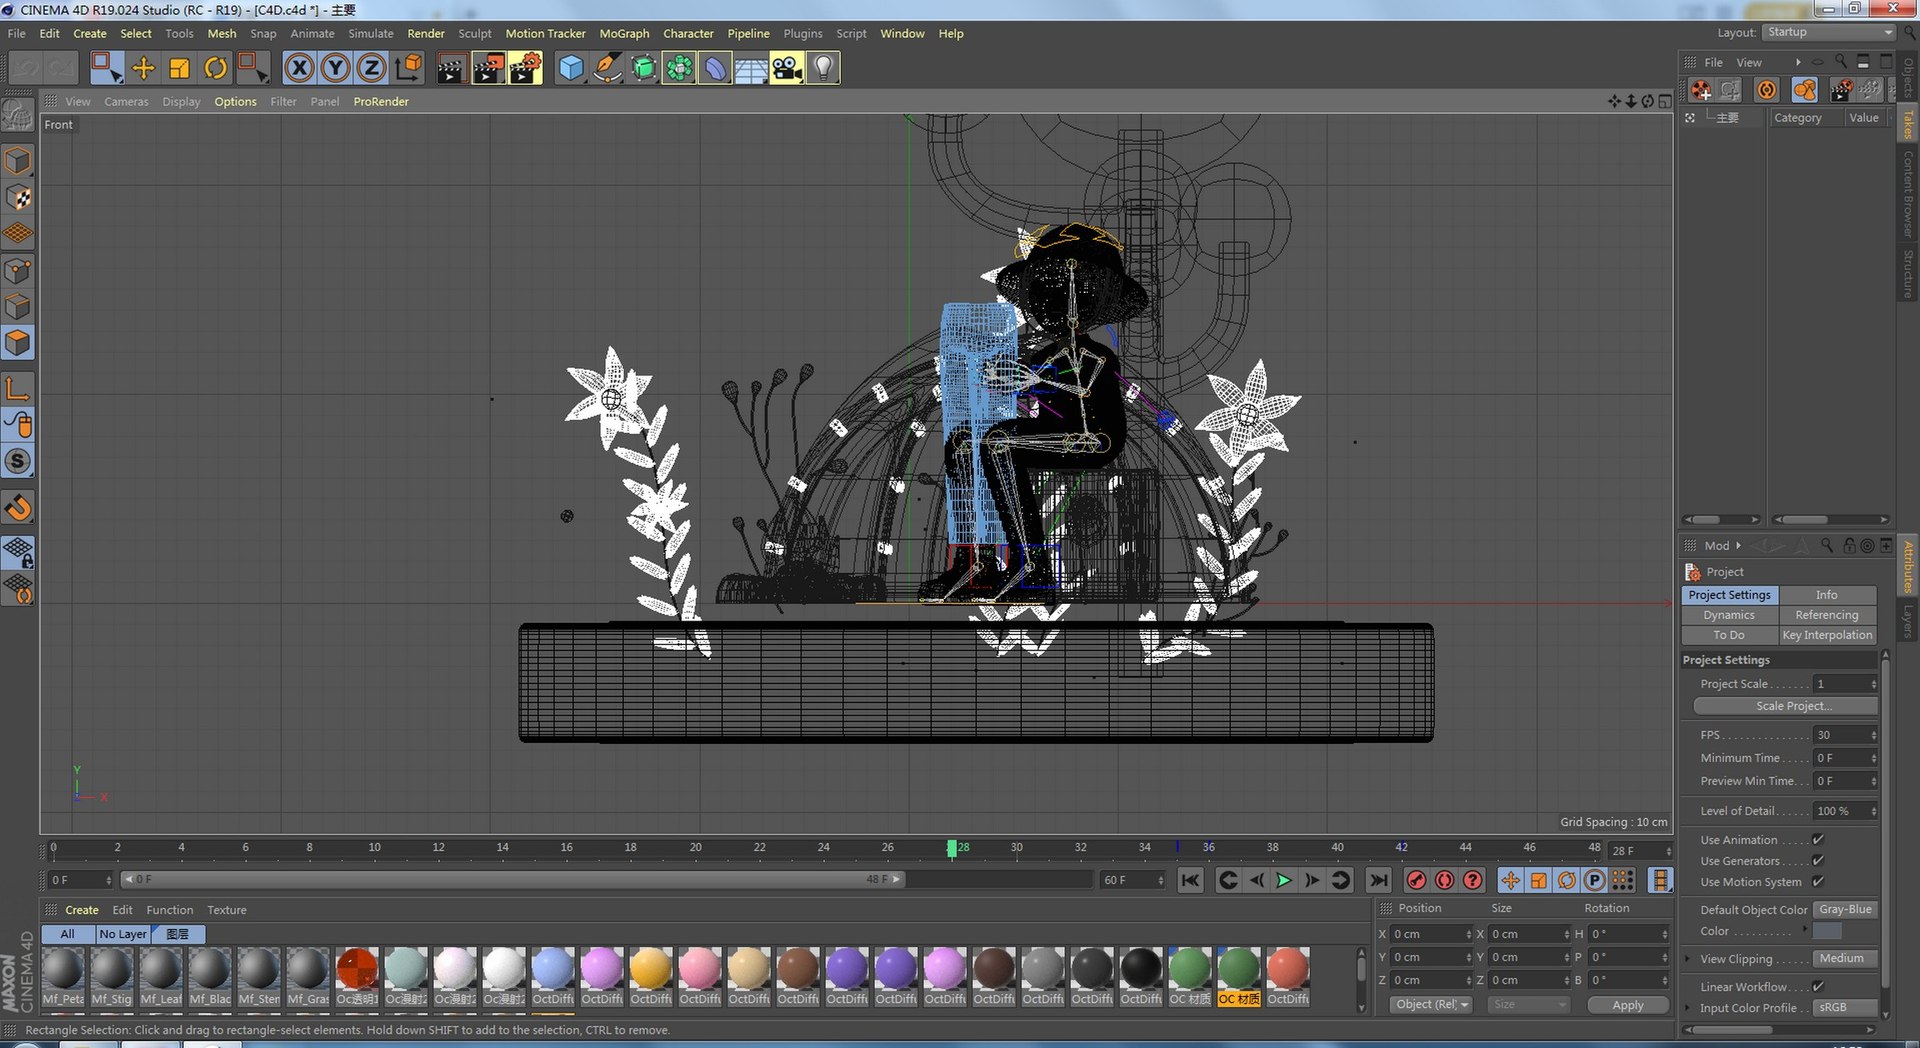1920x1048 pixels.
Task: Play the animation forward
Action: coord(1284,880)
